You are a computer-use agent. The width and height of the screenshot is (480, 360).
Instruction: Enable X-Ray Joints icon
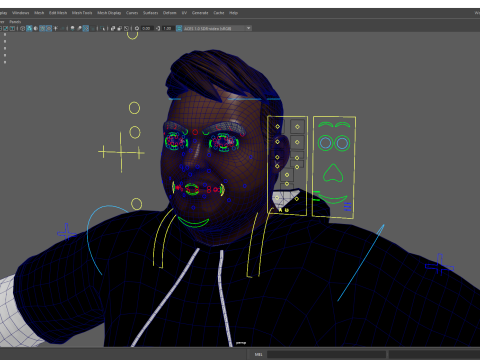coord(126,28)
